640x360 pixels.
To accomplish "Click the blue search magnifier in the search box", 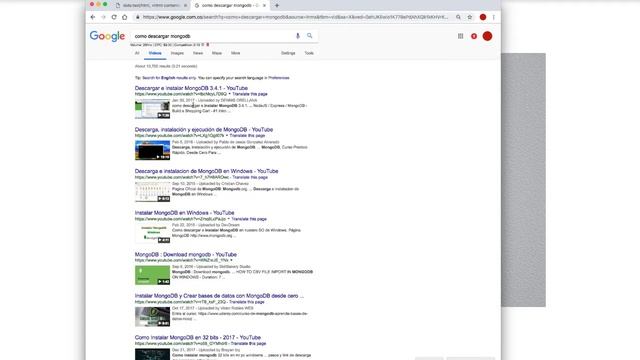I will point(310,36).
